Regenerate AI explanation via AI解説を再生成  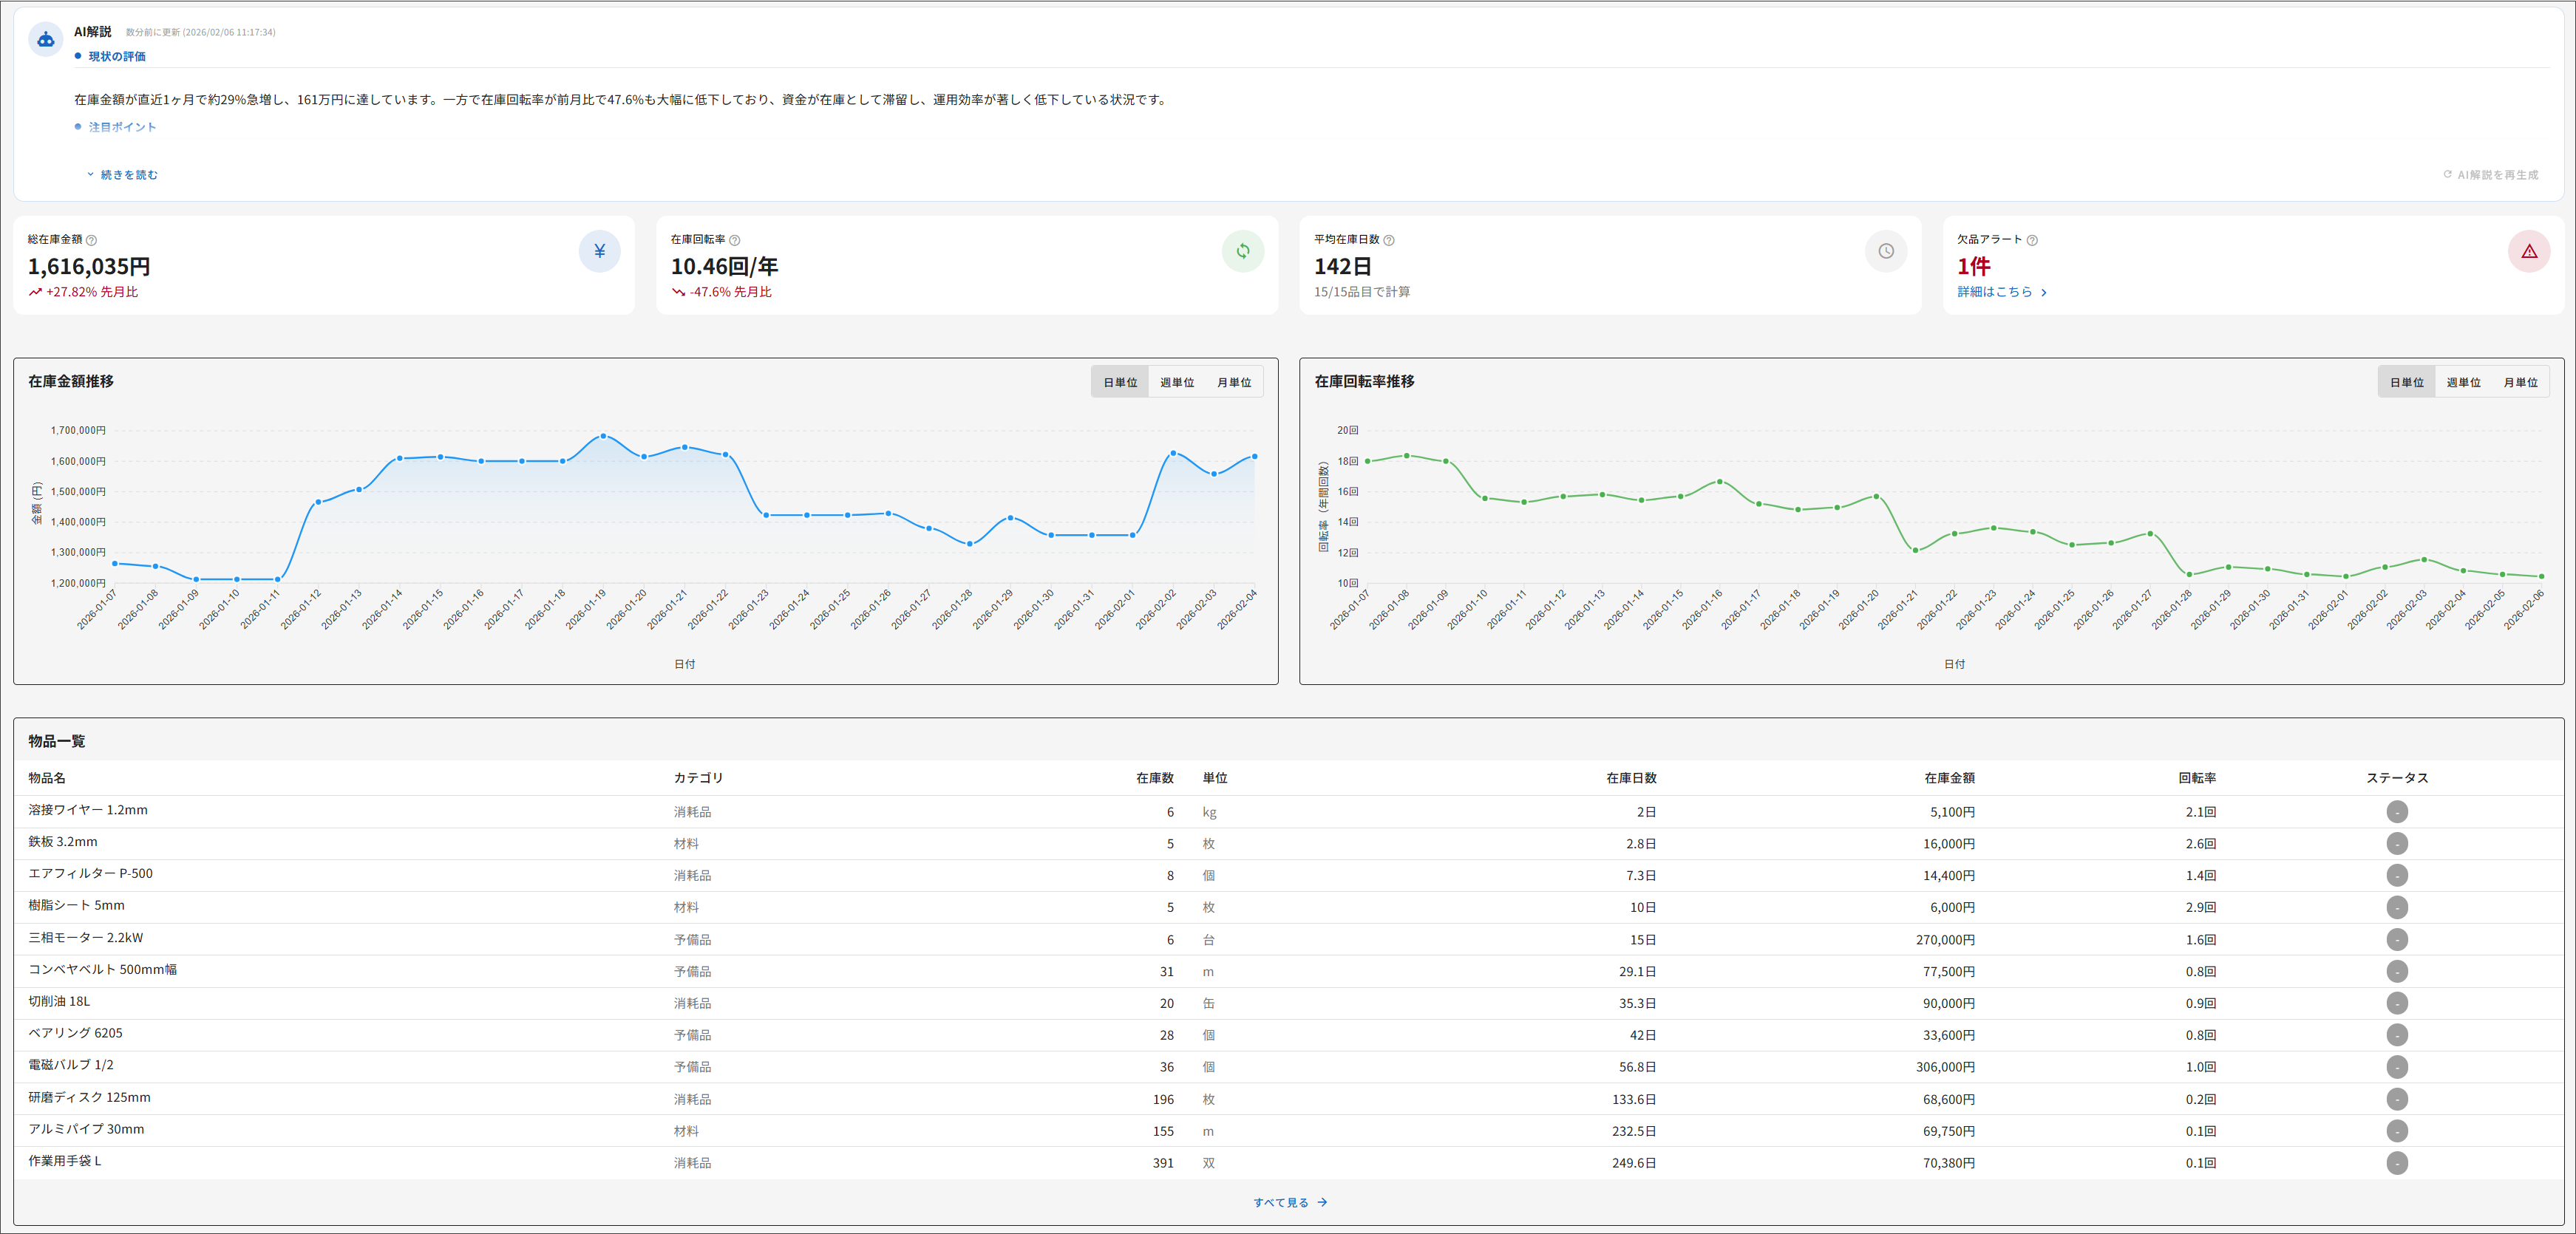[2491, 175]
